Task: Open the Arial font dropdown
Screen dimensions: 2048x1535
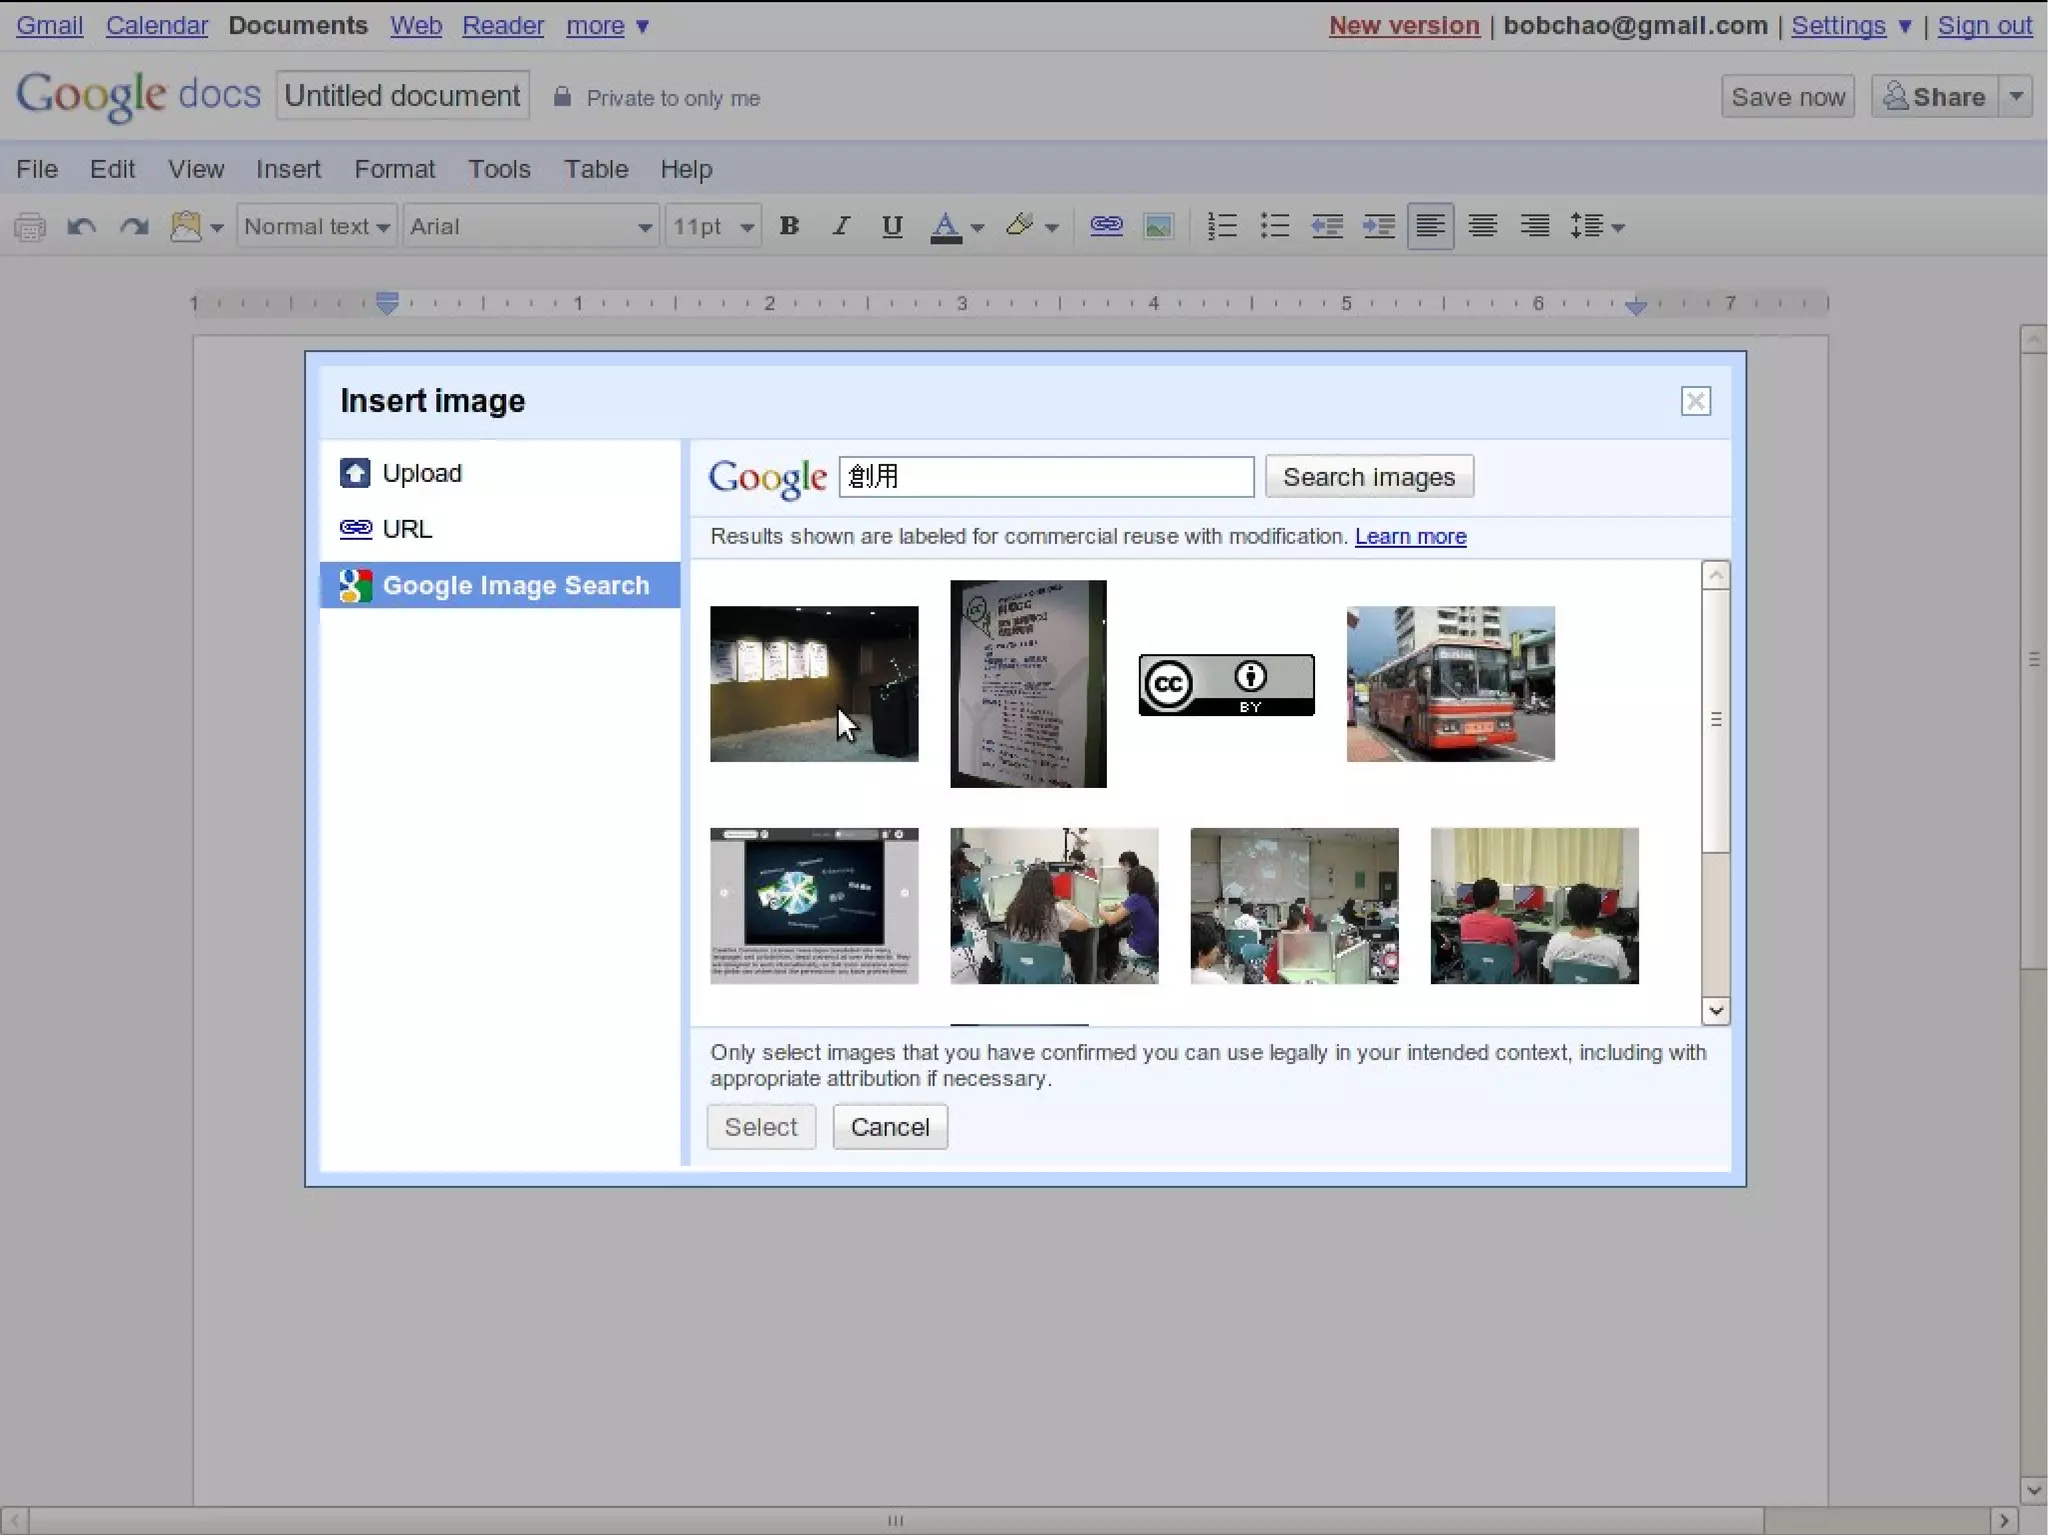Action: pos(531,227)
